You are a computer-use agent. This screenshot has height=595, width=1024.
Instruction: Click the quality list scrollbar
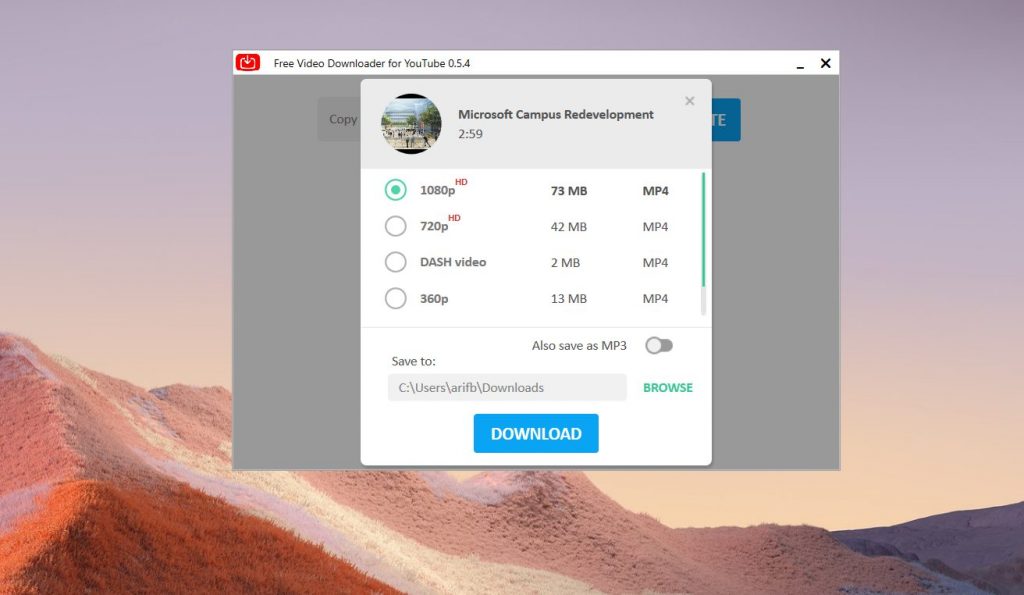click(703, 244)
